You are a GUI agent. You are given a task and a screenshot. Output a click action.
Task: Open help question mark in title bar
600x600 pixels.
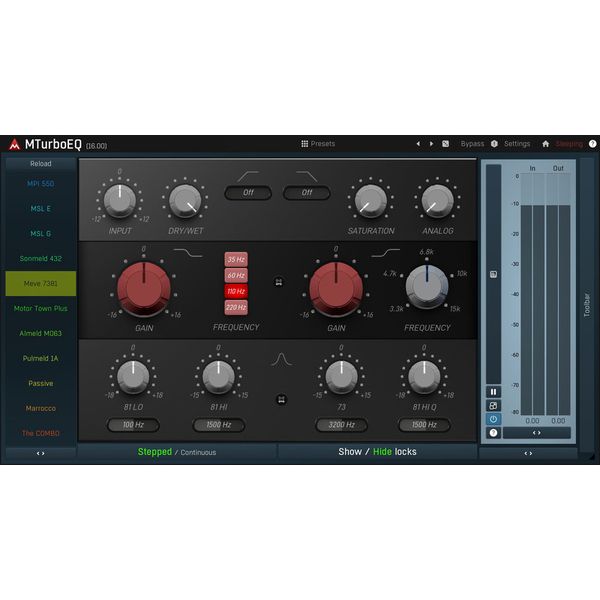(592, 144)
